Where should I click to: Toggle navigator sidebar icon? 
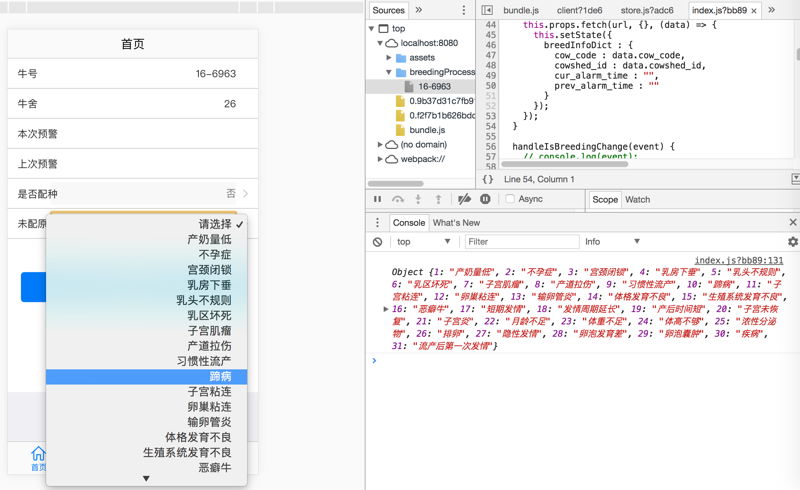tap(487, 10)
